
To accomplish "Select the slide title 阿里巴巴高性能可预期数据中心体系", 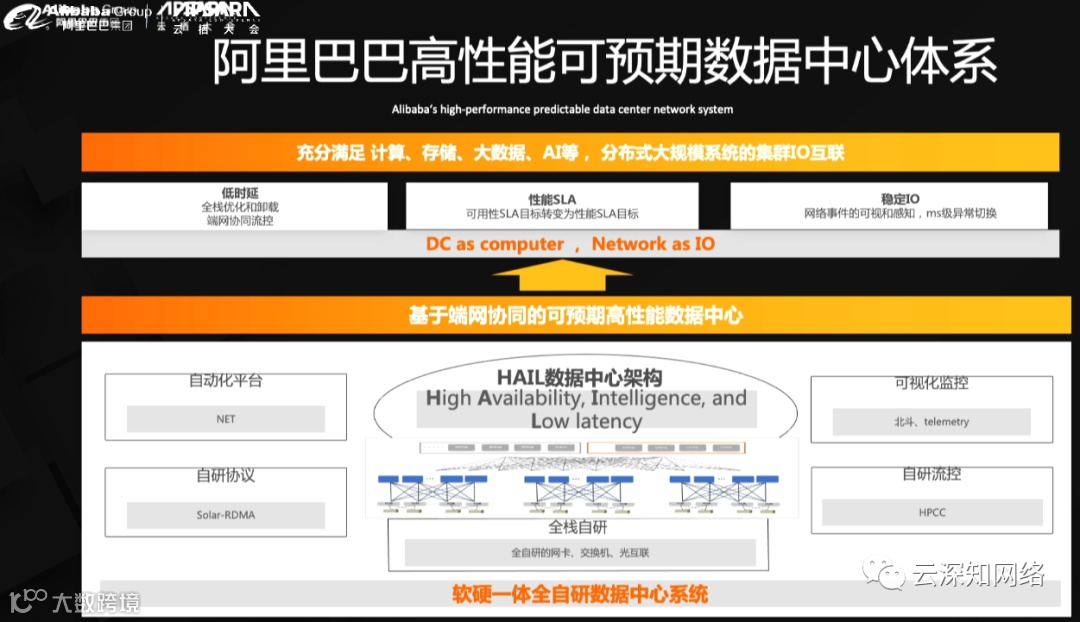I will click(x=605, y=61).
